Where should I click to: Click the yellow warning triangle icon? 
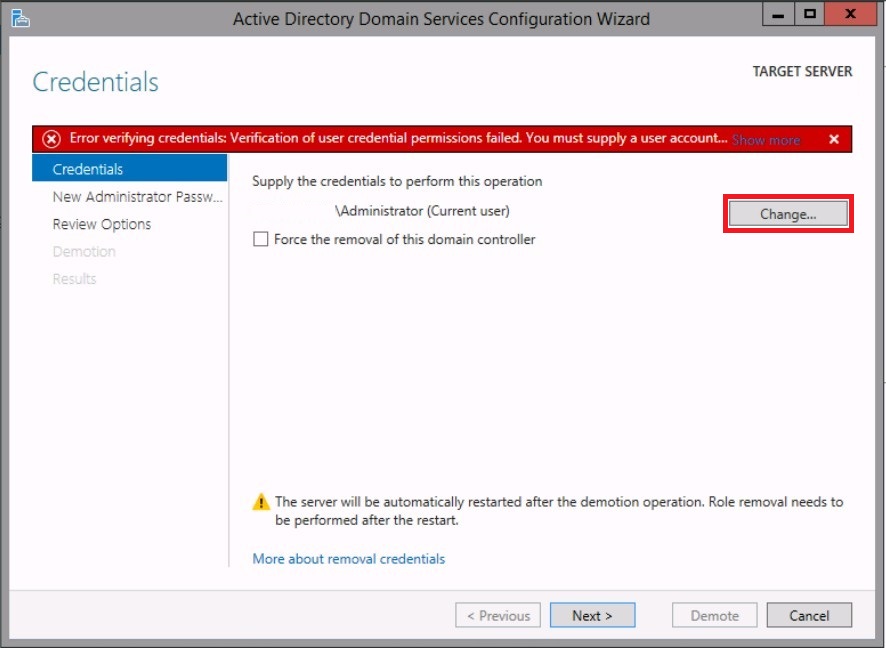(x=261, y=502)
